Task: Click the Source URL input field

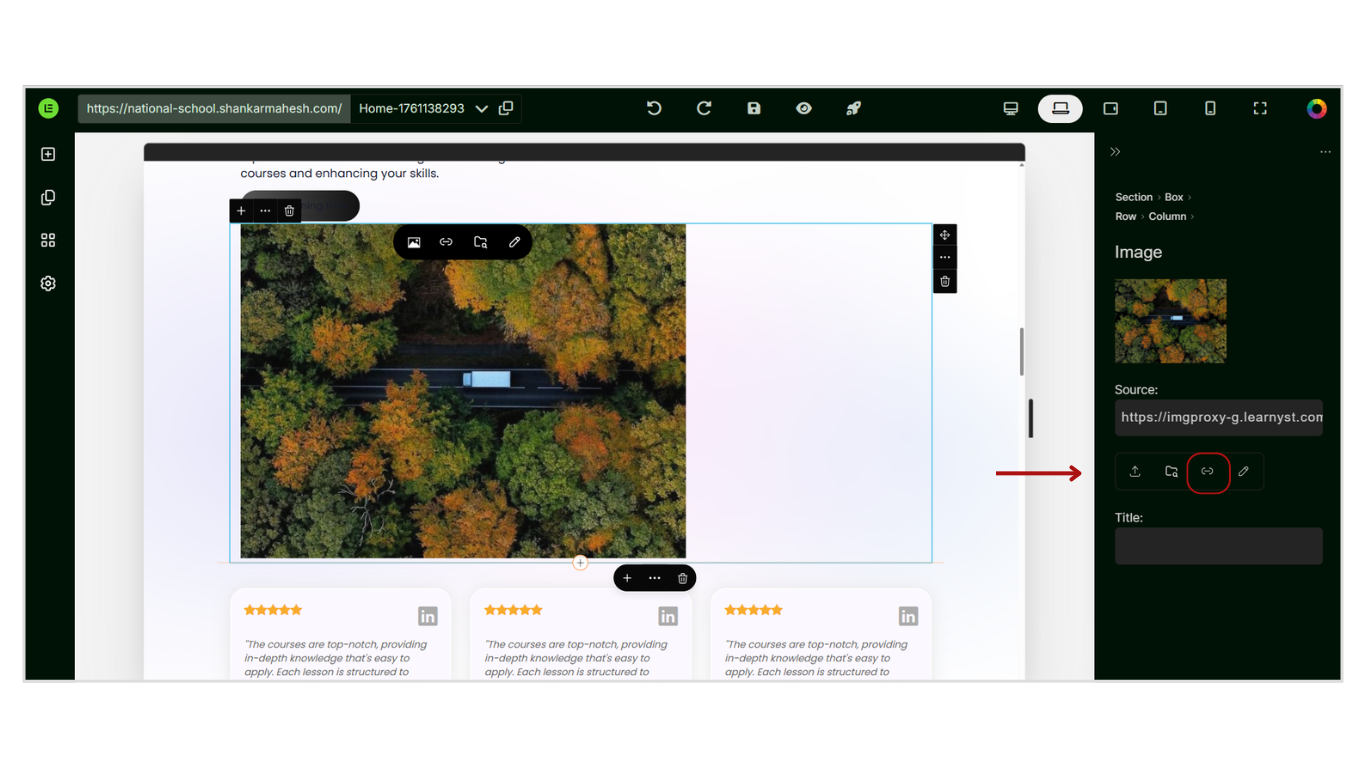Action: coord(1219,417)
